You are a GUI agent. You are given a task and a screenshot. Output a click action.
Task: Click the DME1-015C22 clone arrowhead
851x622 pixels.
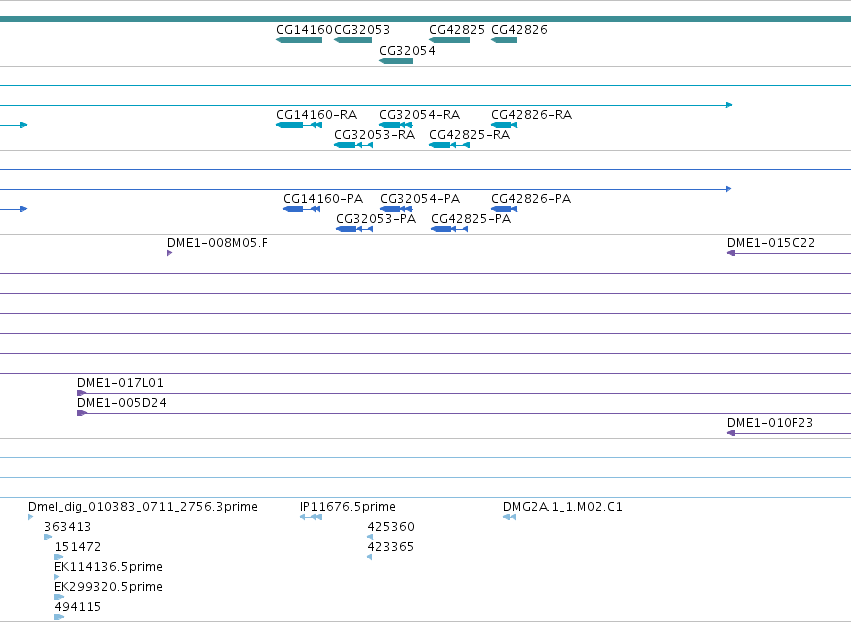point(731,253)
